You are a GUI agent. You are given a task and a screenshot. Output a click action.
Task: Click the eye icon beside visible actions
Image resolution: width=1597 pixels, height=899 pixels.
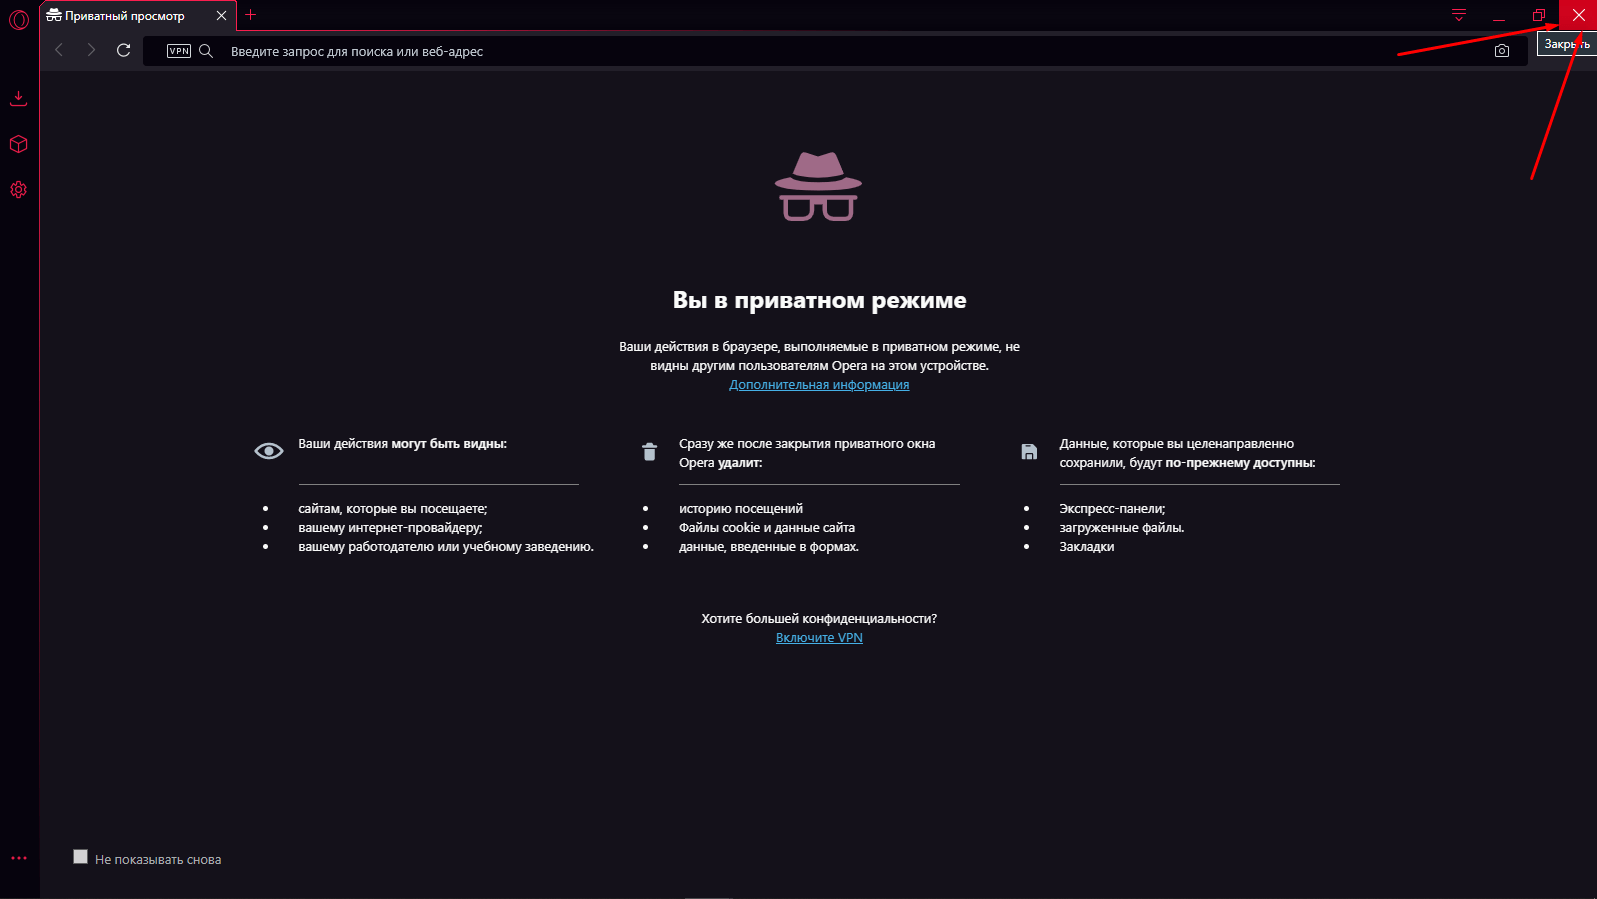pyautogui.click(x=268, y=451)
